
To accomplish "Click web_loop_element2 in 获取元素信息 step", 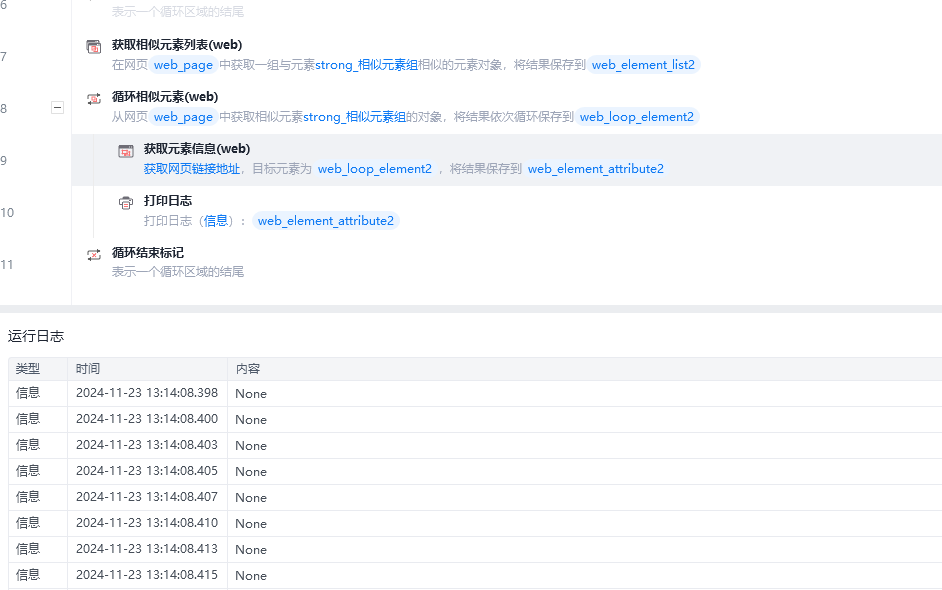I will click(375, 169).
